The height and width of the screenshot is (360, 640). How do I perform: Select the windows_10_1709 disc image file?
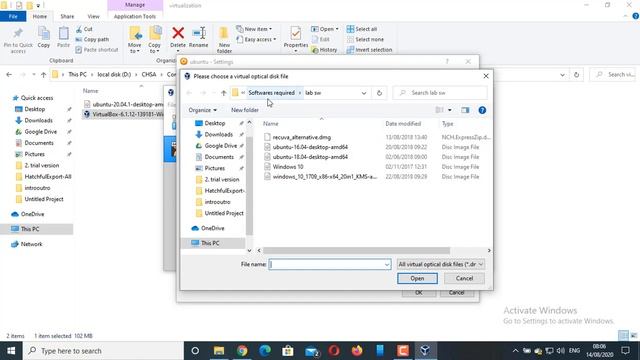pos(324,177)
